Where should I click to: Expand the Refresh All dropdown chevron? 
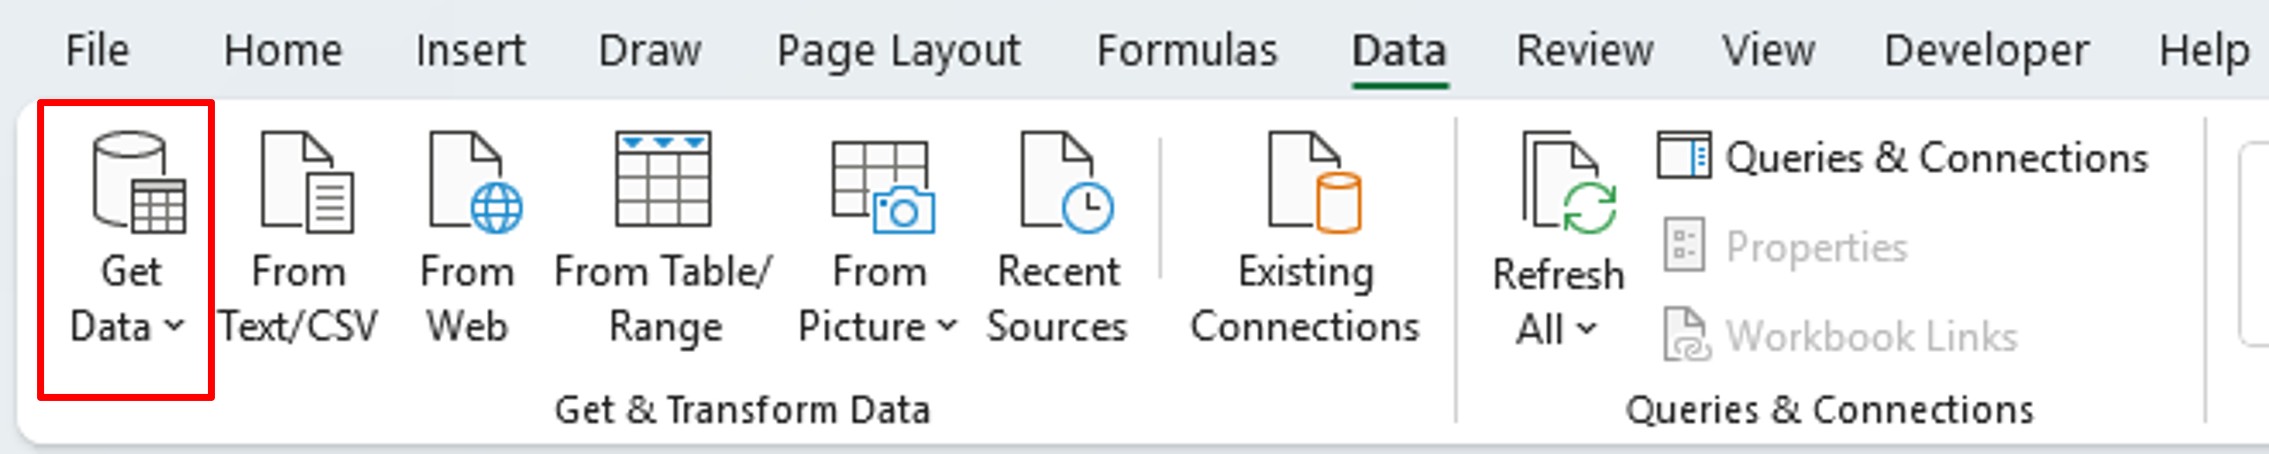1586,329
